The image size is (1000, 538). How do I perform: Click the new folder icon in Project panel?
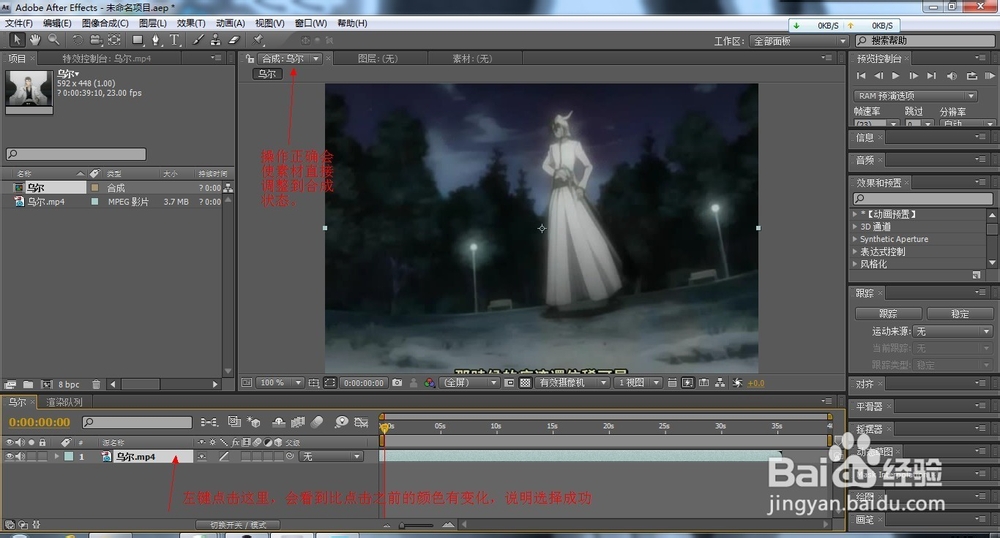click(28, 384)
